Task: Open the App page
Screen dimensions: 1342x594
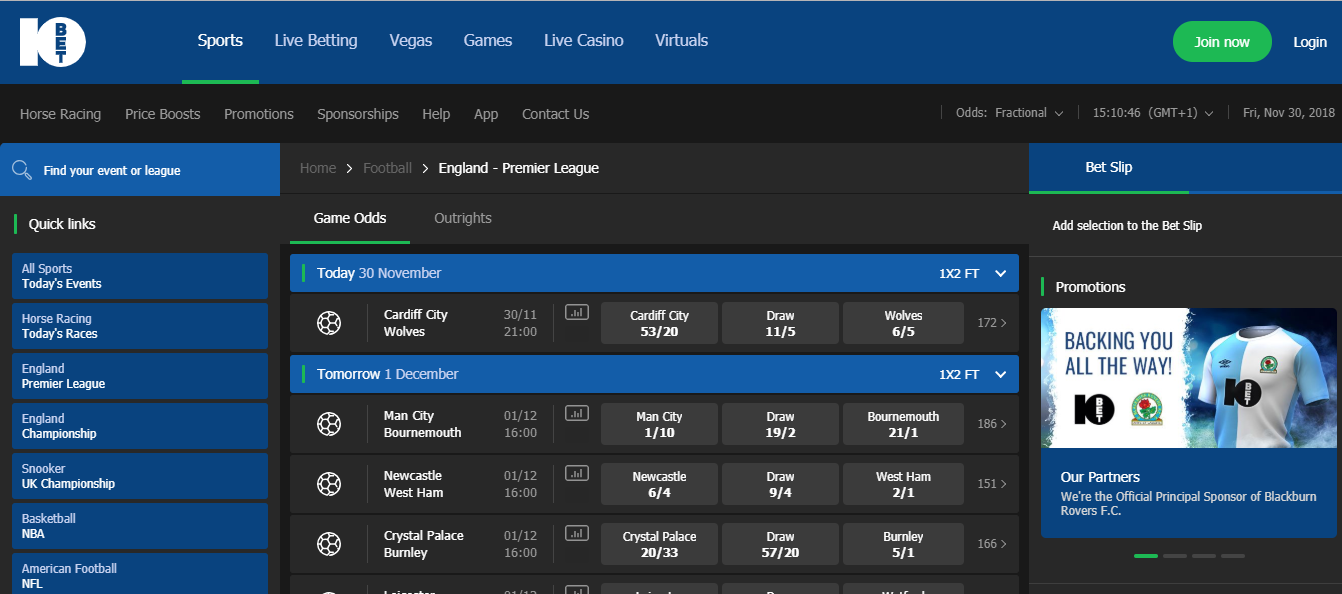Action: point(486,114)
